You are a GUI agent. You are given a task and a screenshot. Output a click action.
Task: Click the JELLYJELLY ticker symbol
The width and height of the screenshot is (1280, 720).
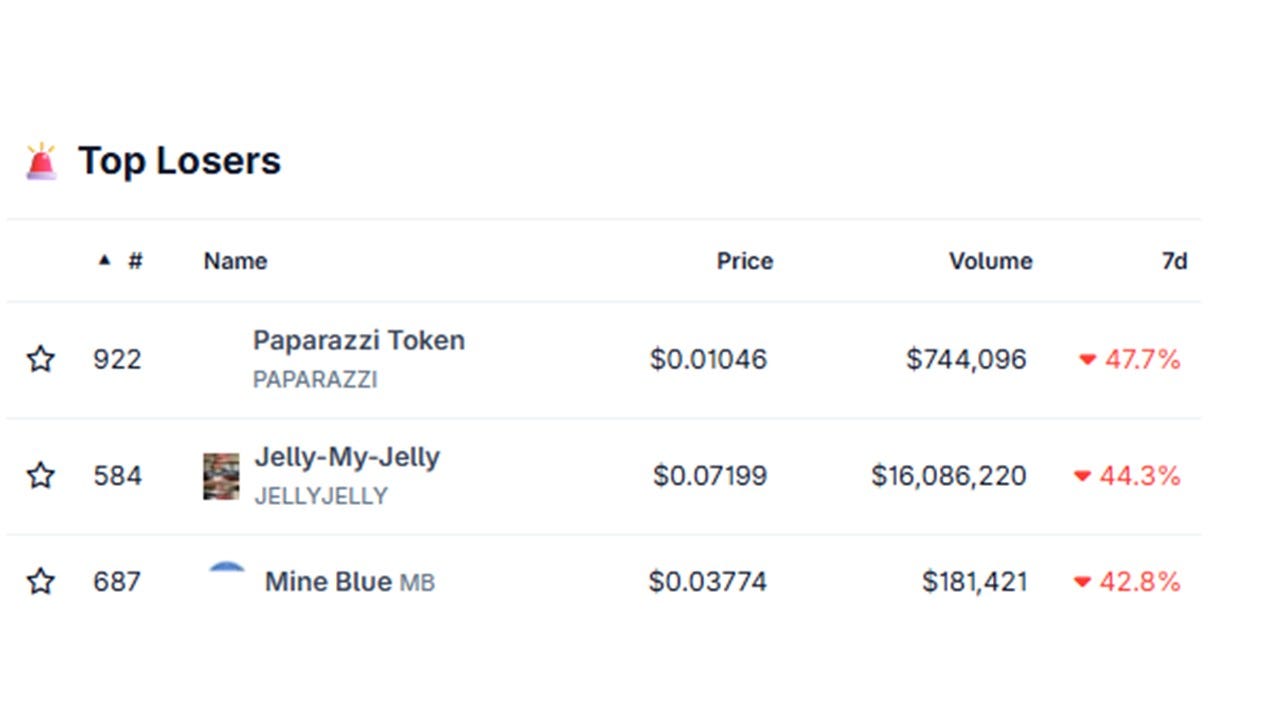(321, 496)
